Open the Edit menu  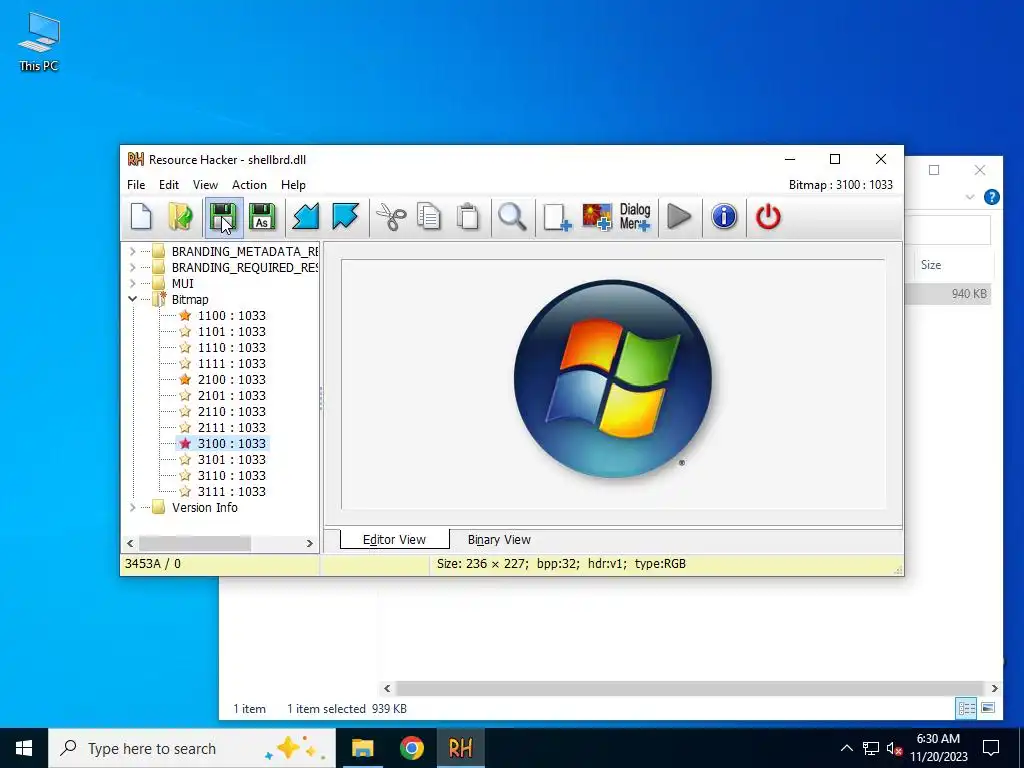coord(168,185)
